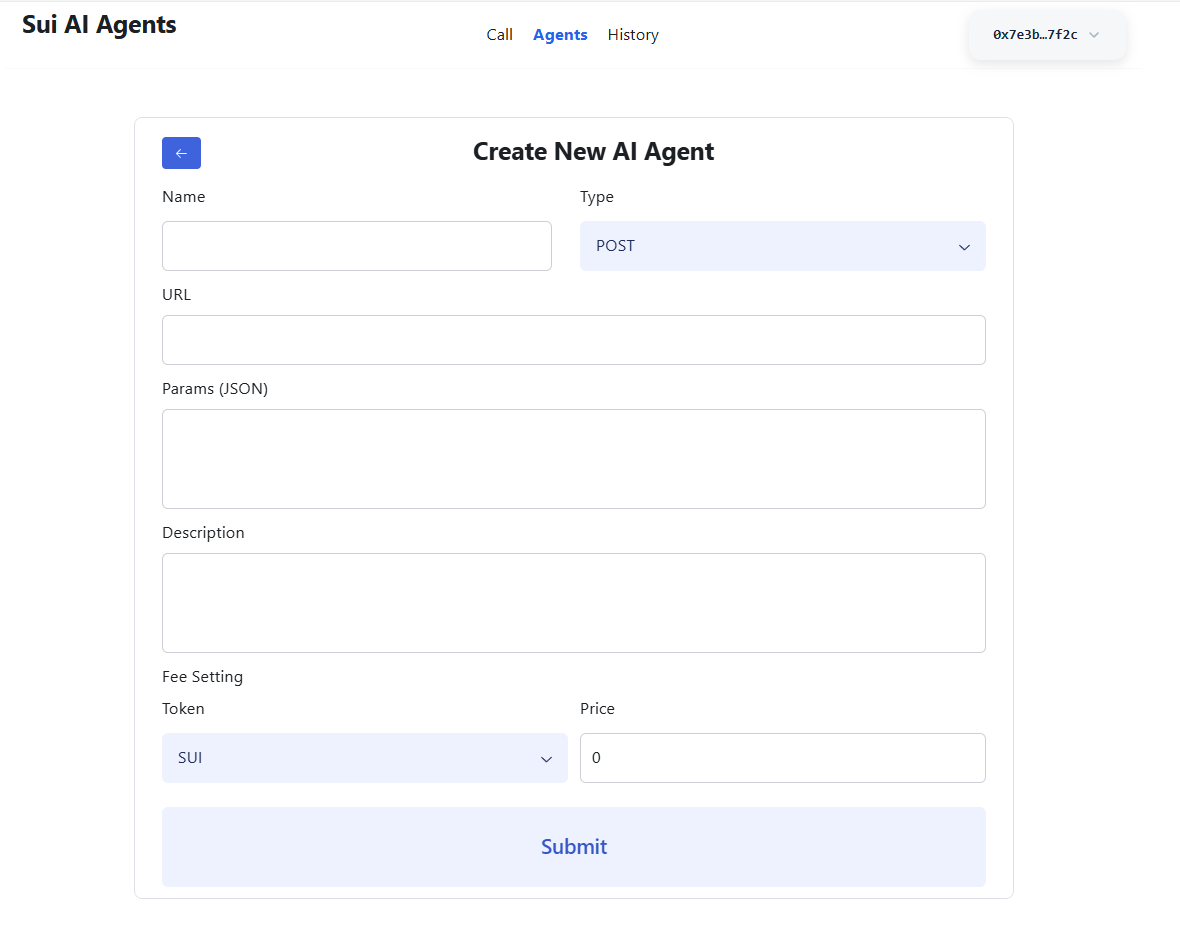The width and height of the screenshot is (1180, 951).
Task: Open the Token dropdown showing SUI
Action: pyautogui.click(x=365, y=758)
